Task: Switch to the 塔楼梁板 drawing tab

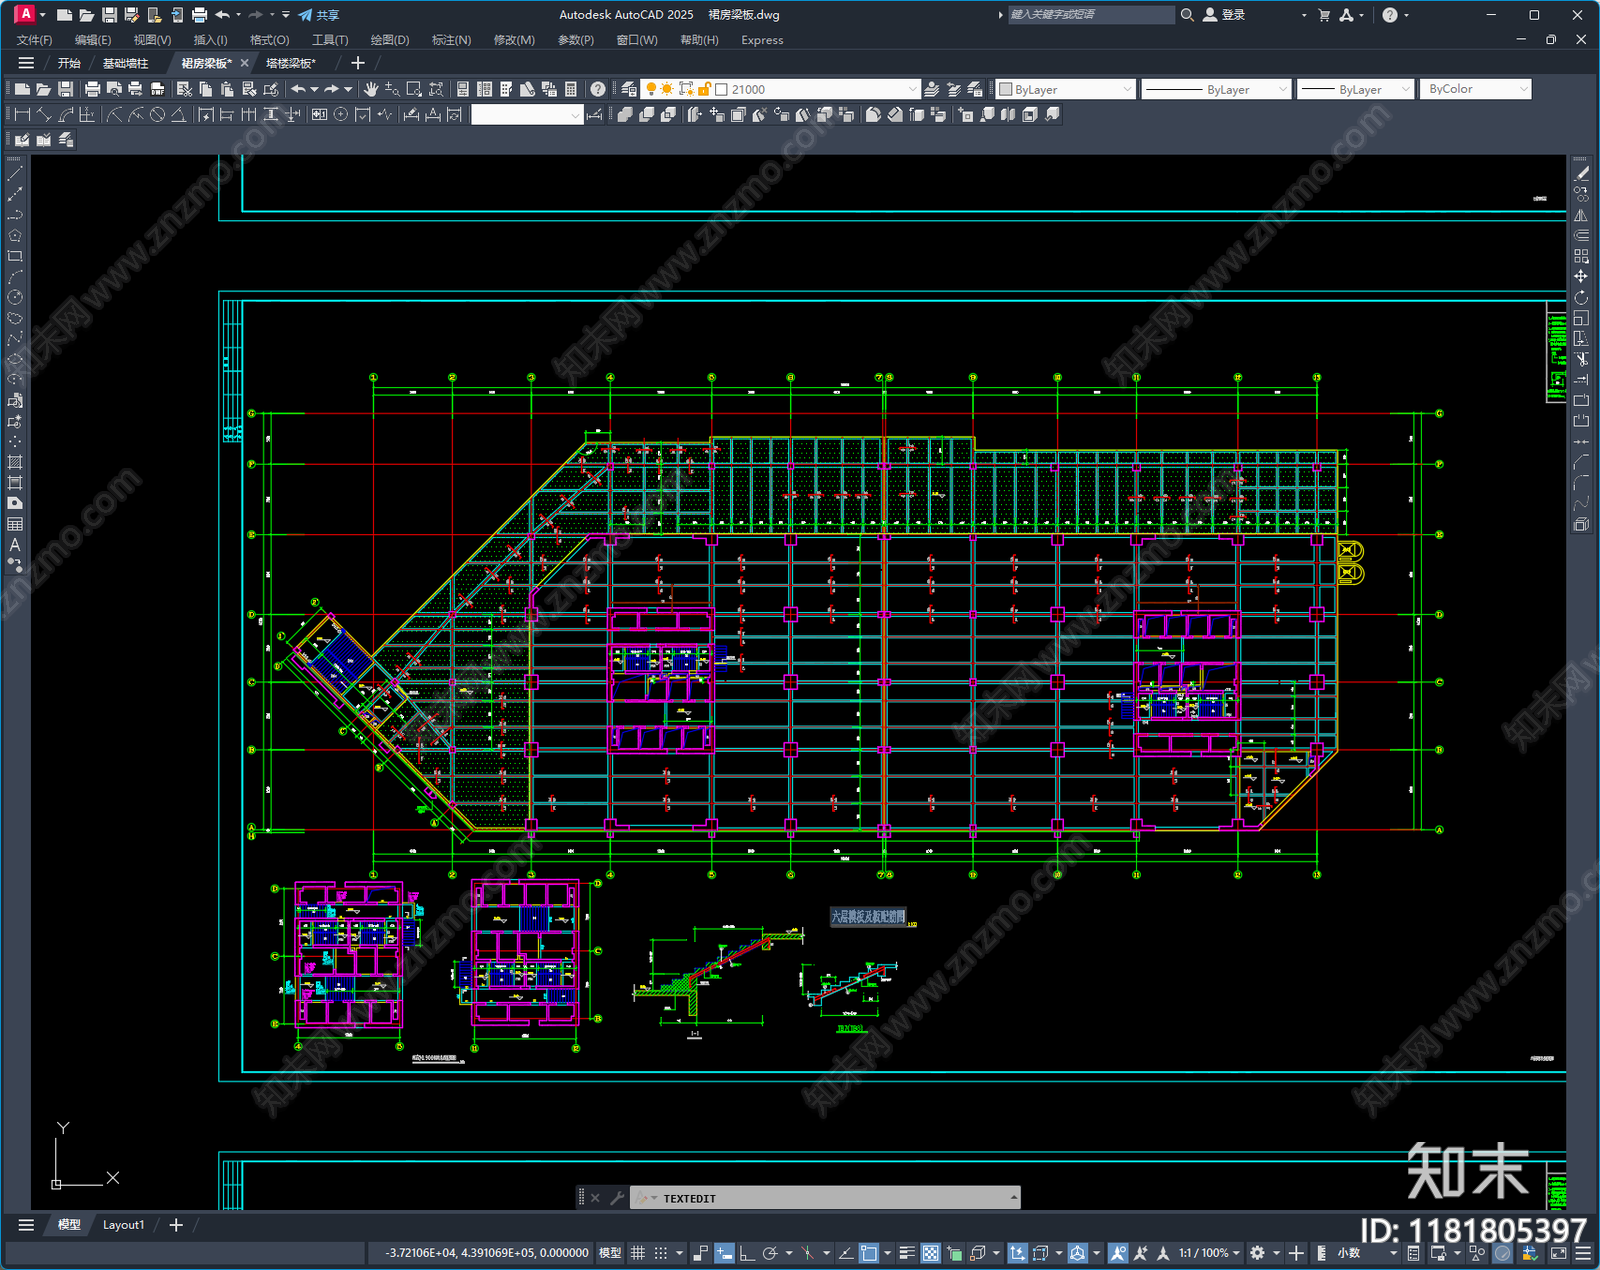Action: click(291, 63)
